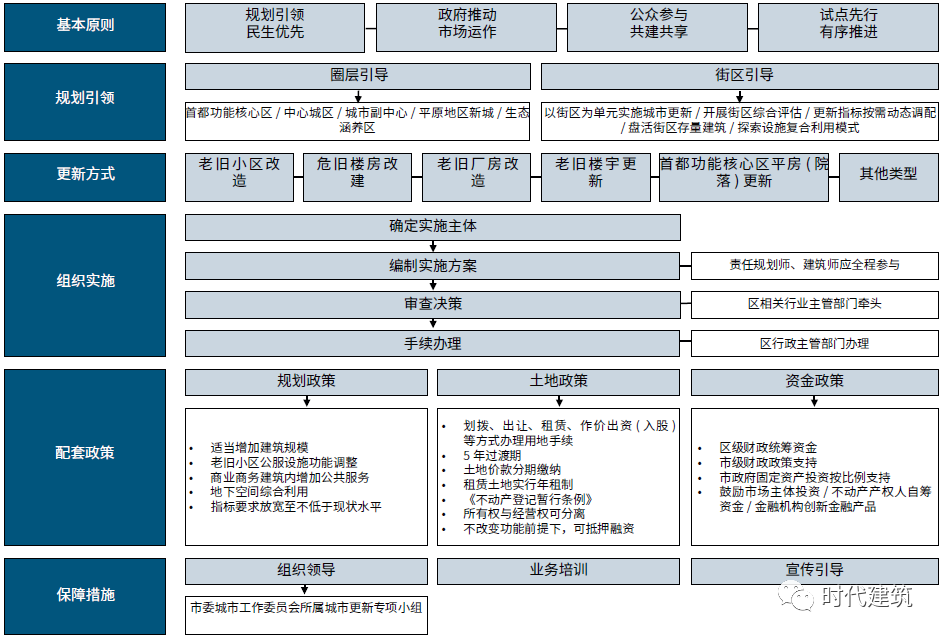Image resolution: width=943 pixels, height=638 pixels.
Task: Click the 配套政策 category box
Action: [85, 457]
